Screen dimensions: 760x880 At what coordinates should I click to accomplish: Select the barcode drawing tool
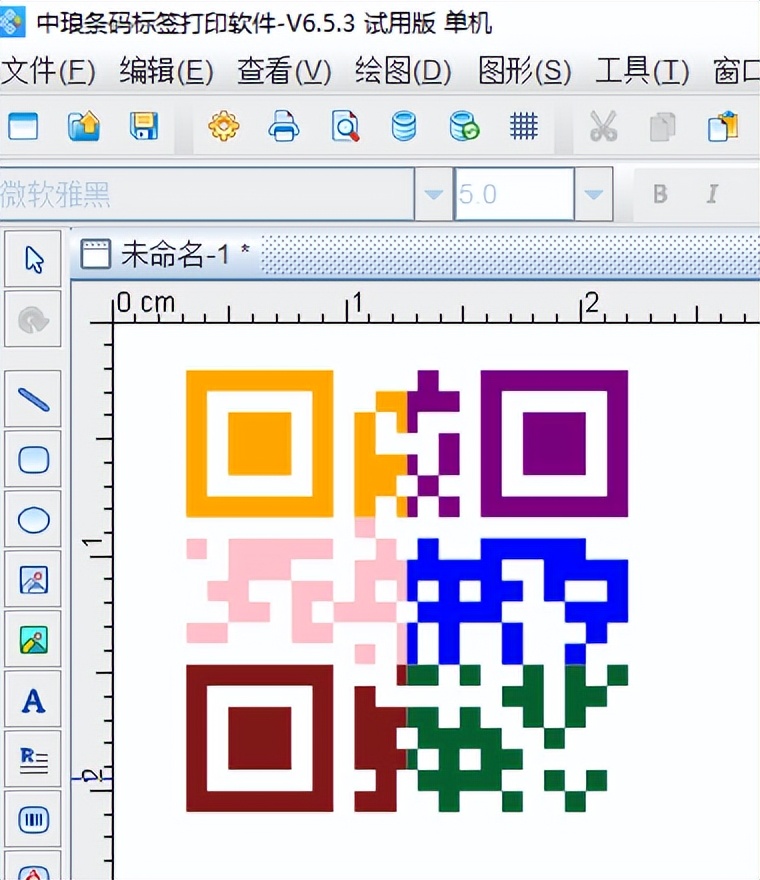33,819
